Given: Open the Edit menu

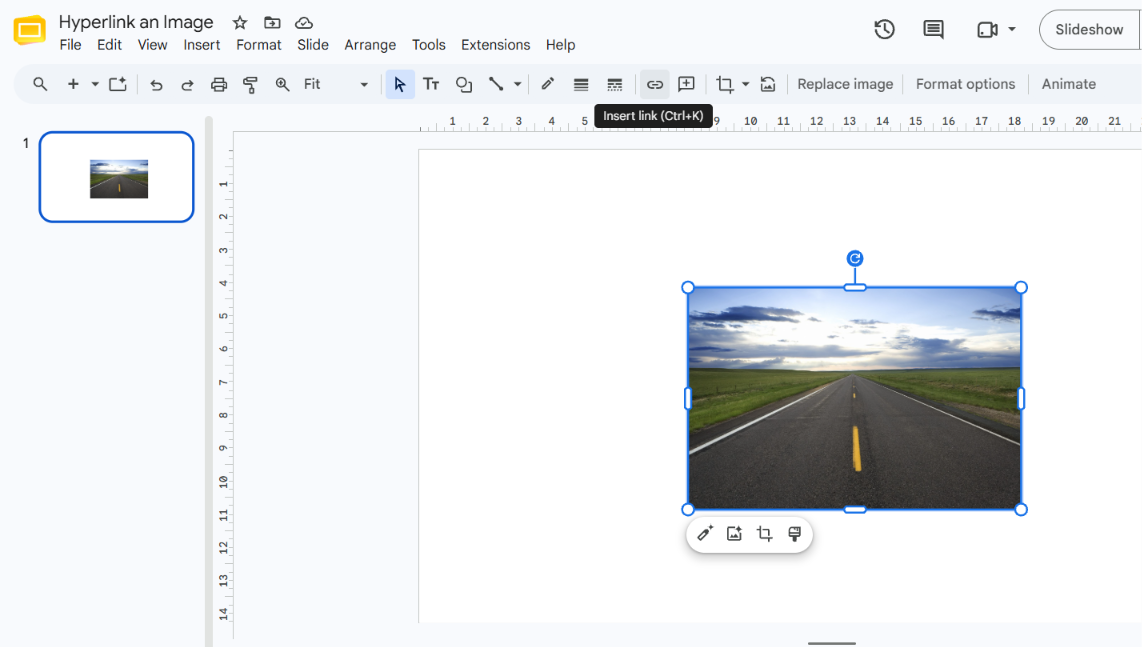Looking at the screenshot, I should 109,45.
